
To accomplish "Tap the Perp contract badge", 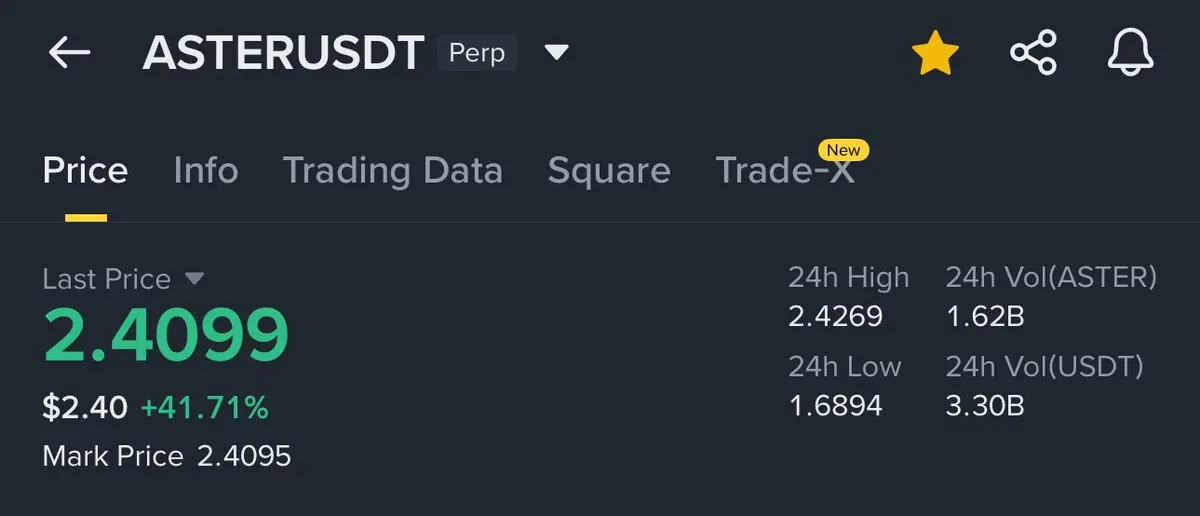I will click(x=477, y=52).
